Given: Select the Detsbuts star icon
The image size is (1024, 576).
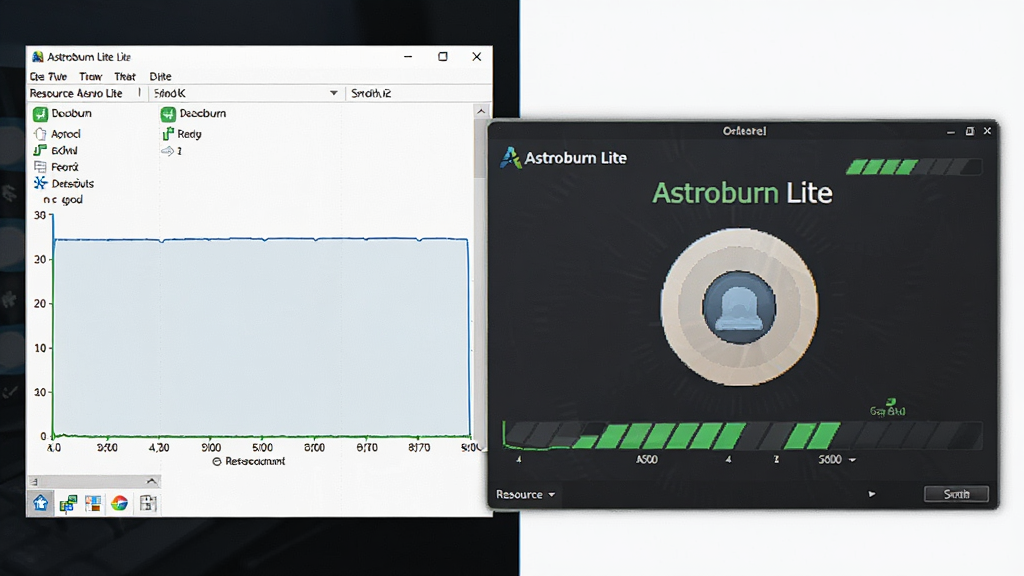Looking at the screenshot, I should [x=40, y=183].
